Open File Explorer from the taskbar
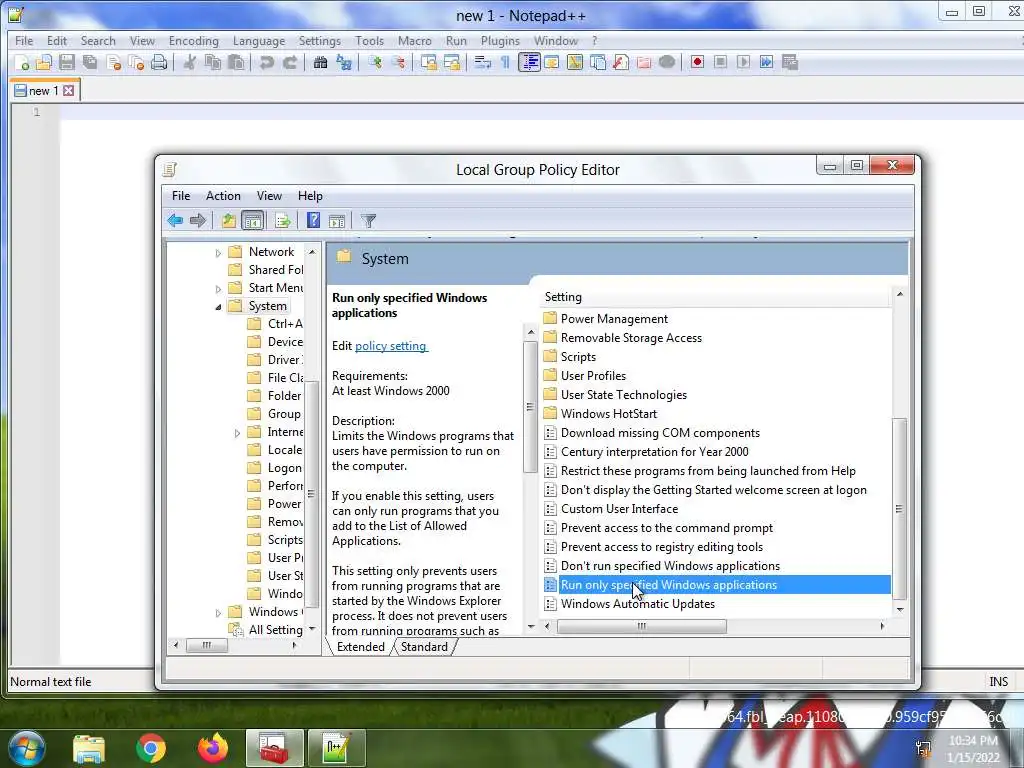 coord(89,749)
